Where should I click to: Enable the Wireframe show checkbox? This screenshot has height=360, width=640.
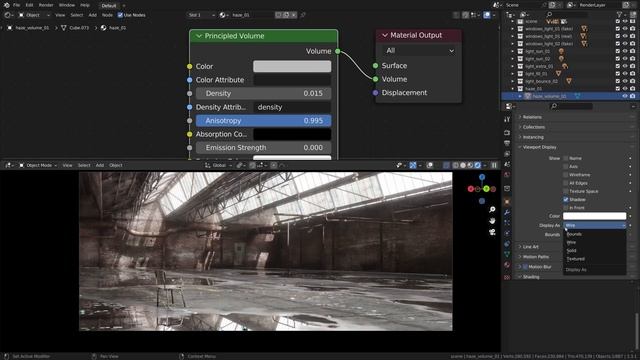[566, 175]
